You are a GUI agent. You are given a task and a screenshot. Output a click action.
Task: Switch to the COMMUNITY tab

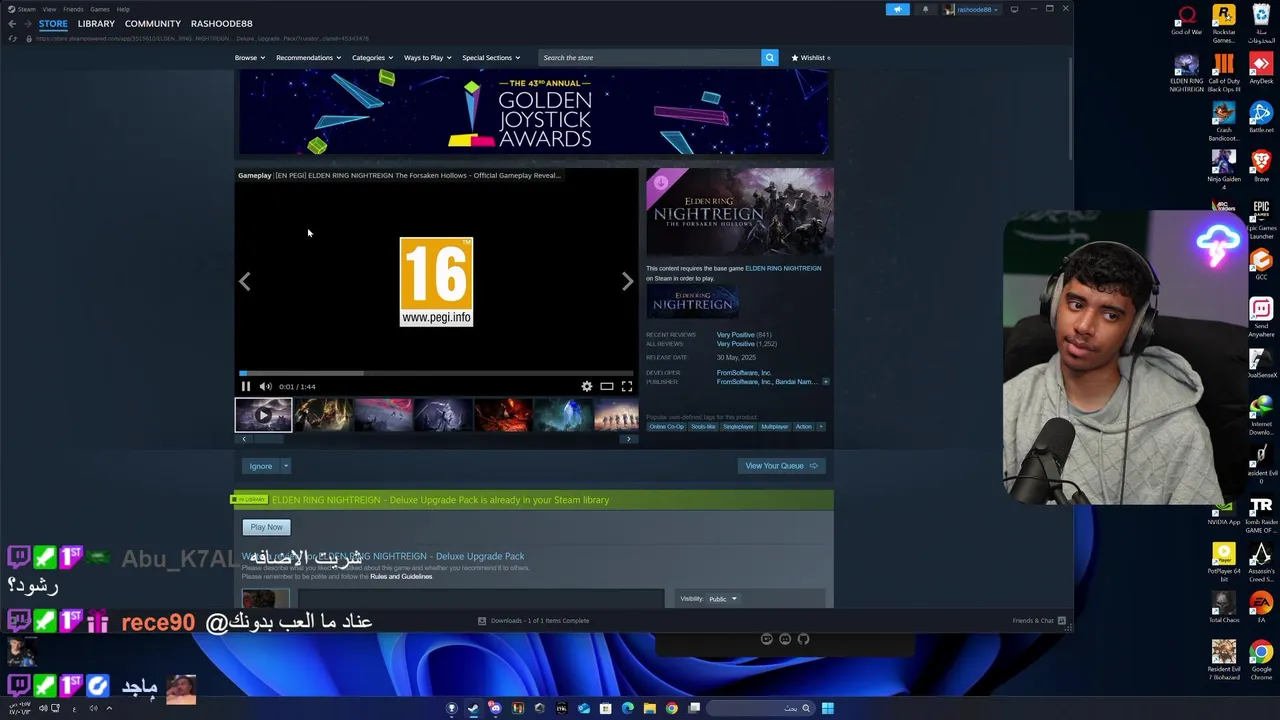coord(153,23)
